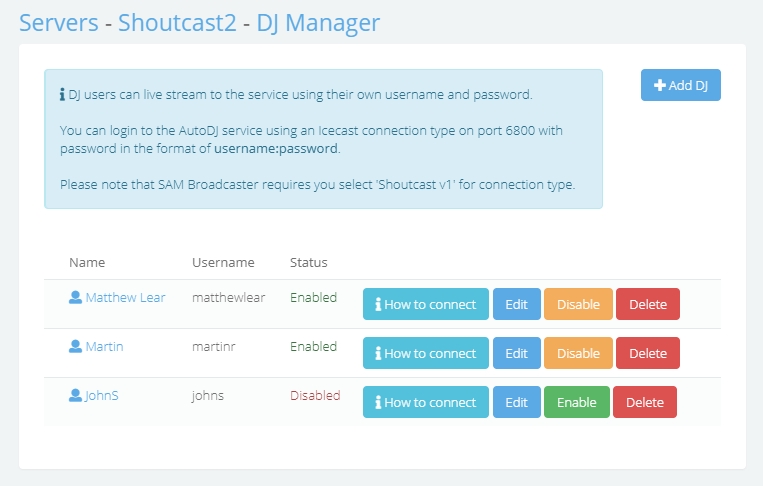Image resolution: width=763 pixels, height=486 pixels.
Task: Open How to connect for Martin
Action: pyautogui.click(x=426, y=353)
